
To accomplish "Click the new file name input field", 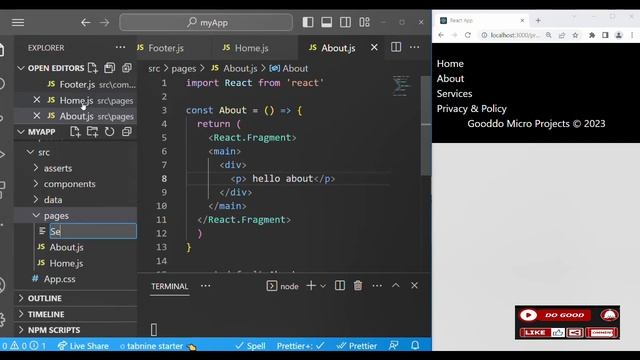I will pyautogui.click(x=93, y=231).
